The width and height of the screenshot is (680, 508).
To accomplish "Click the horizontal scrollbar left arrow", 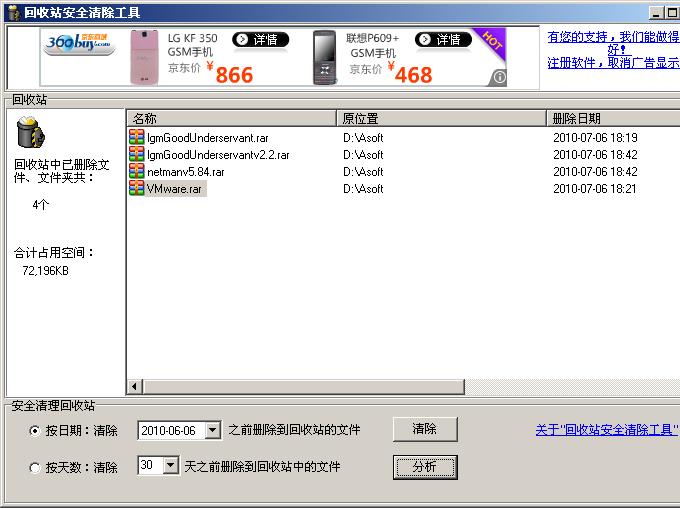I will point(135,386).
